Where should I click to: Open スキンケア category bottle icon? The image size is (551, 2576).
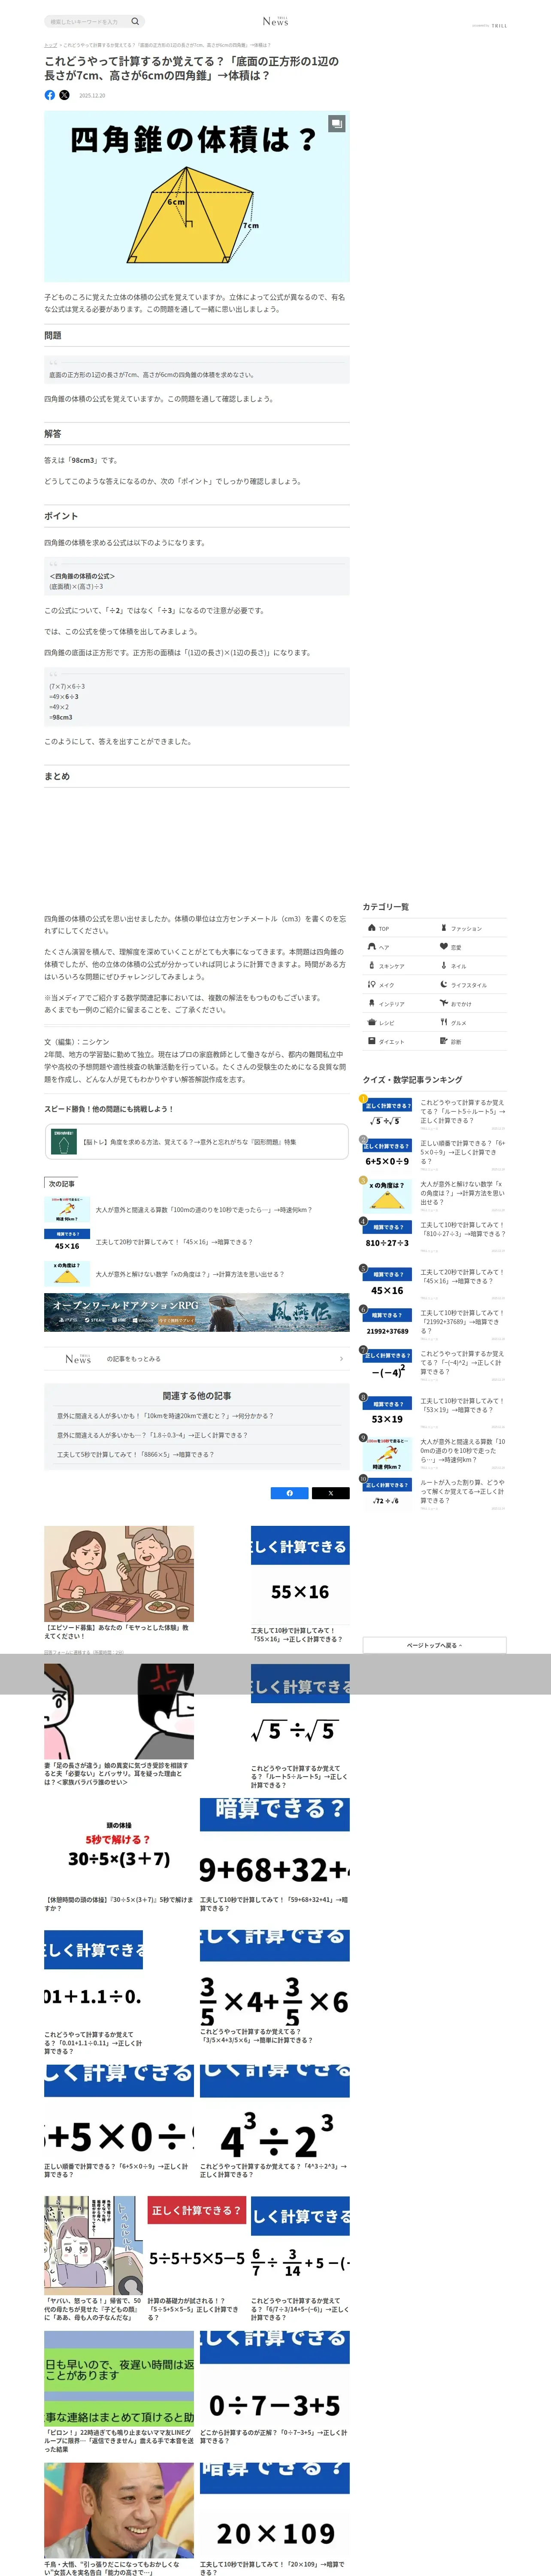point(371,965)
